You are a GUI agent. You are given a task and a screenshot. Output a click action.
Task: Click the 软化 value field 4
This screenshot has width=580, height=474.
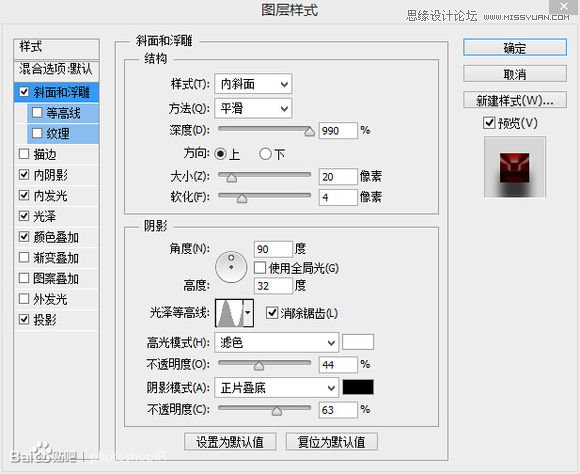(338, 197)
